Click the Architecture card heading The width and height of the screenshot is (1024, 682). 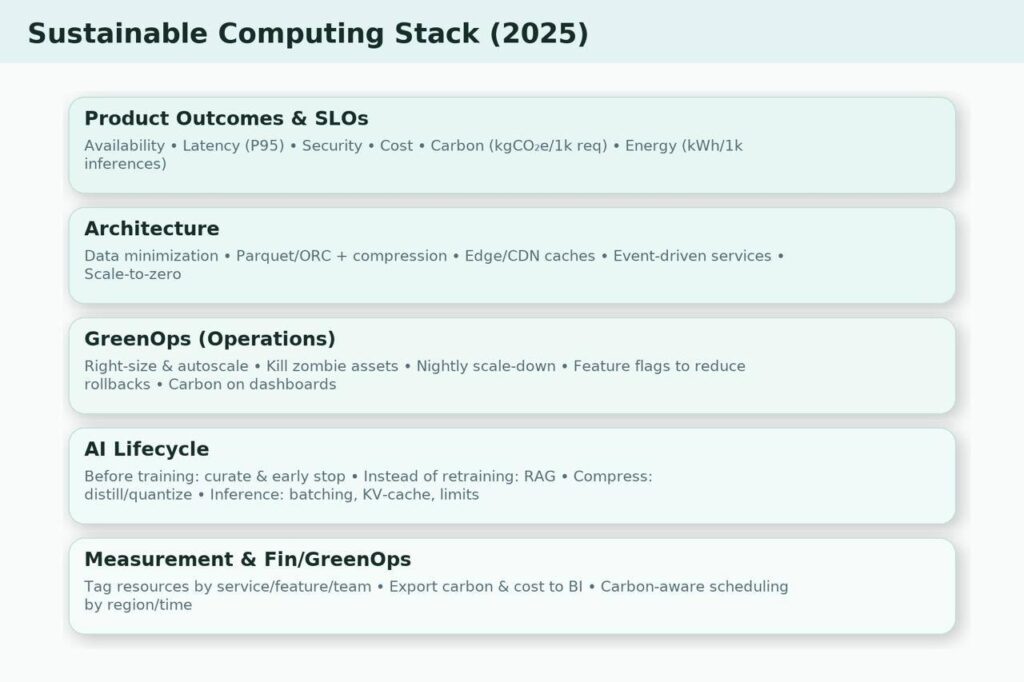(151, 228)
